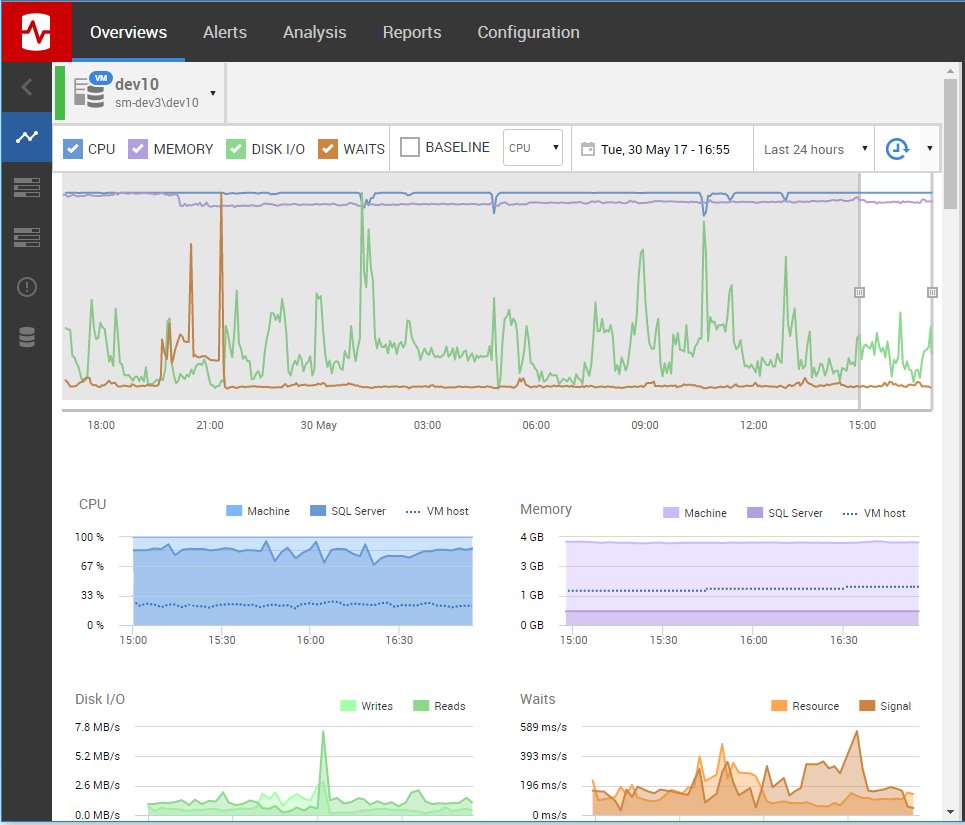Uncheck the CPU checkbox
This screenshot has width=965, height=825.
point(73,149)
